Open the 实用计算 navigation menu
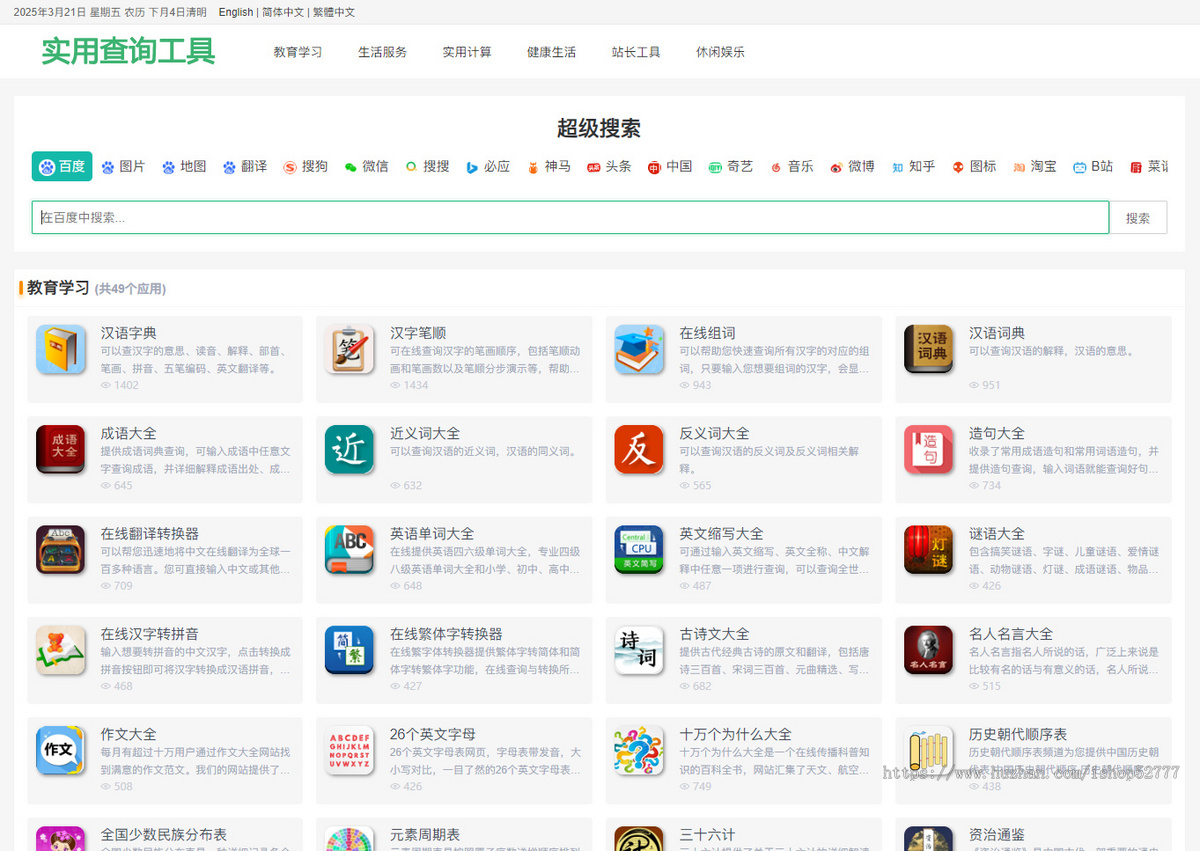Viewport: 1200px width, 851px height. coord(467,52)
